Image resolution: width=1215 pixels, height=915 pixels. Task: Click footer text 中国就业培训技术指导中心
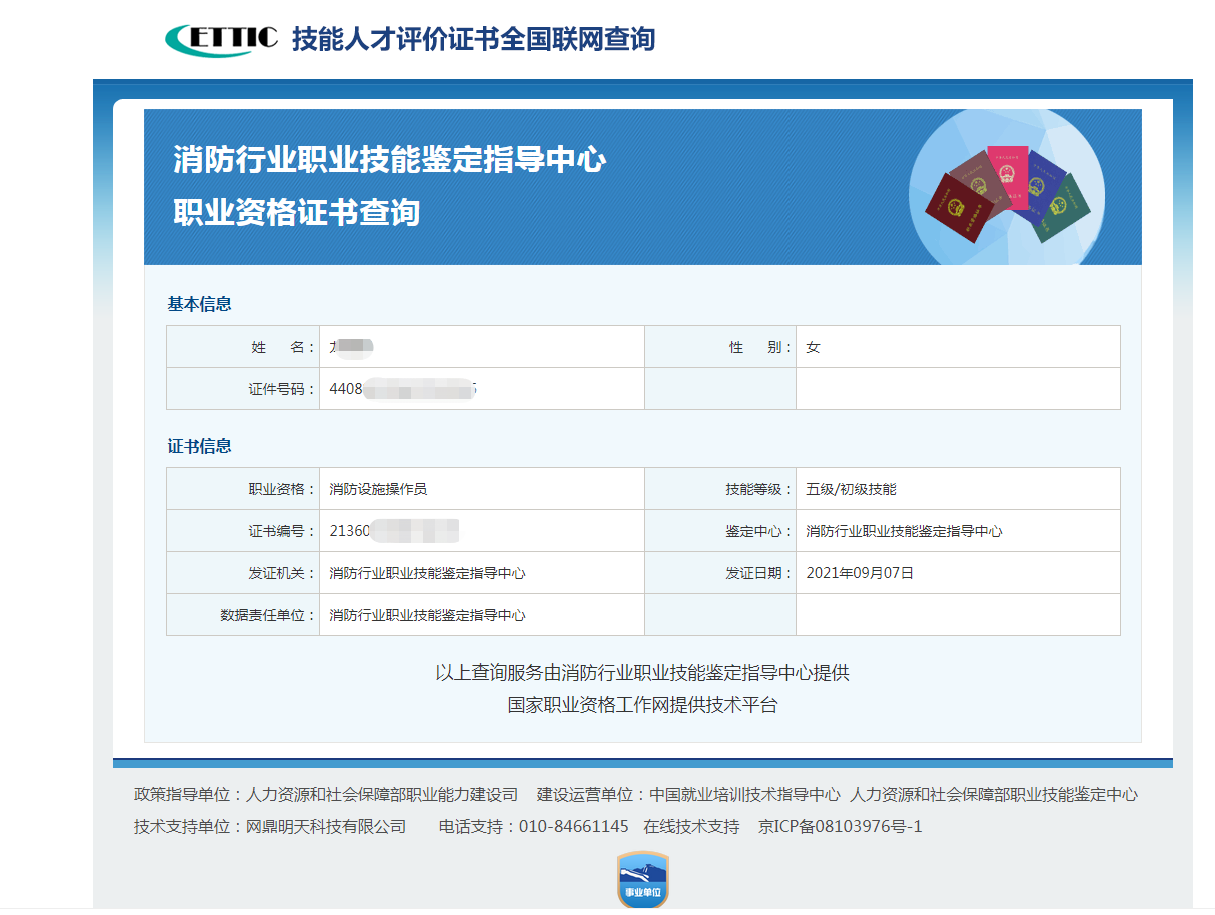(x=745, y=795)
